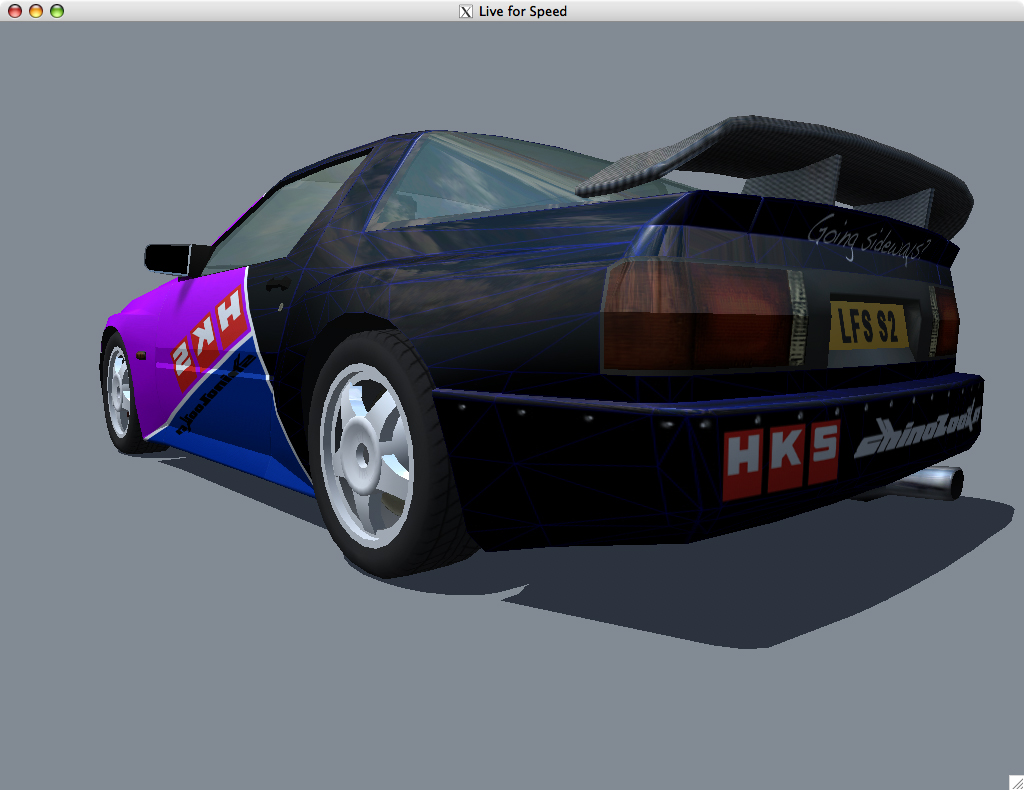Click the resize grip in window corner

[1016, 782]
